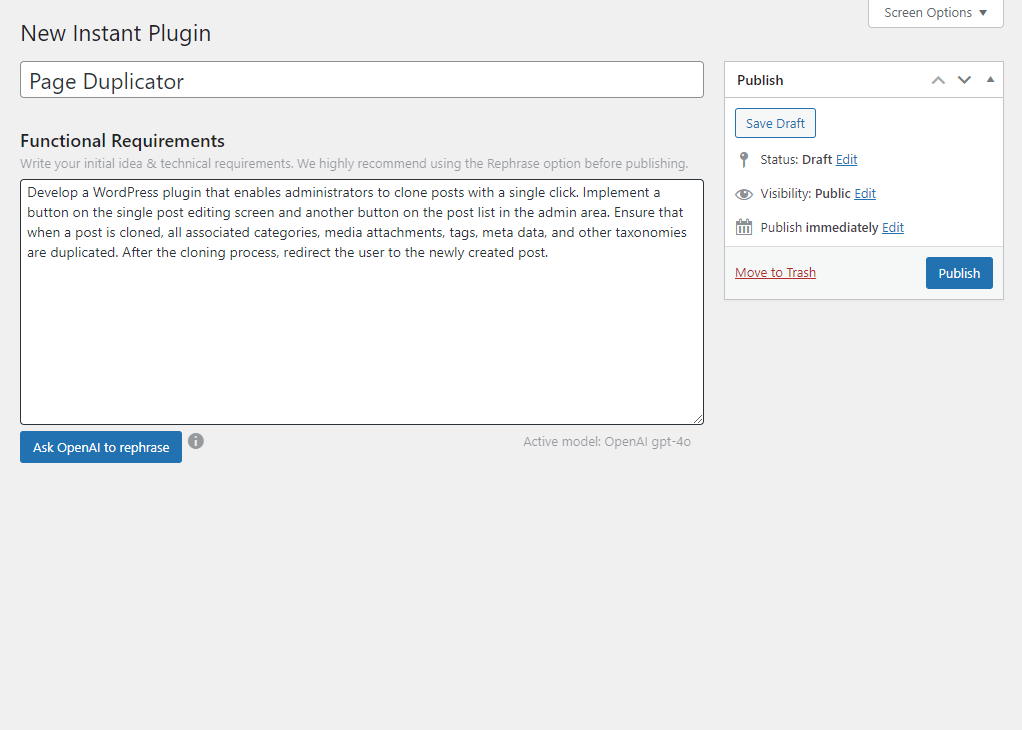Move the plugin to Trash
The width and height of the screenshot is (1022, 730).
[x=775, y=272]
